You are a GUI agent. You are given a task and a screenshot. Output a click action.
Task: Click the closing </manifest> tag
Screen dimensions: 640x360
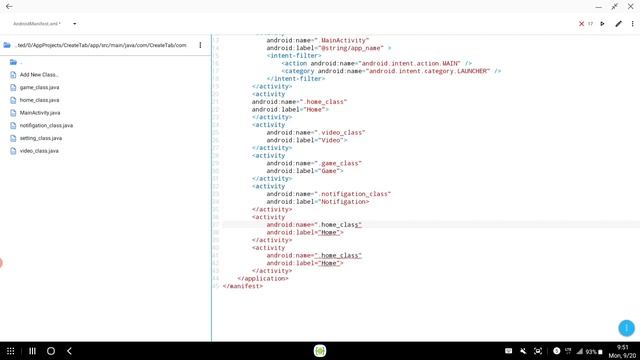tap(242, 286)
